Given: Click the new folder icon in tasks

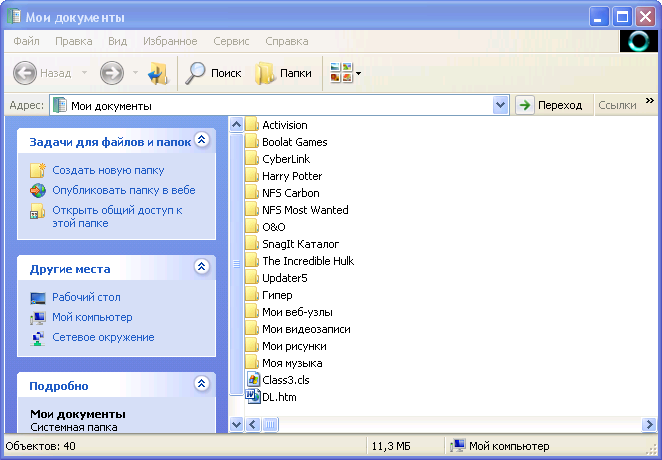Looking at the screenshot, I should coord(38,170).
